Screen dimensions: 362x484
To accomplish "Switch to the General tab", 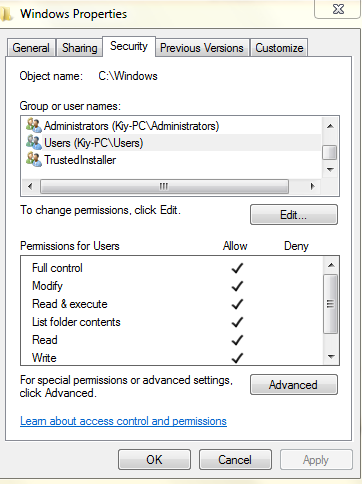I will (x=31, y=48).
